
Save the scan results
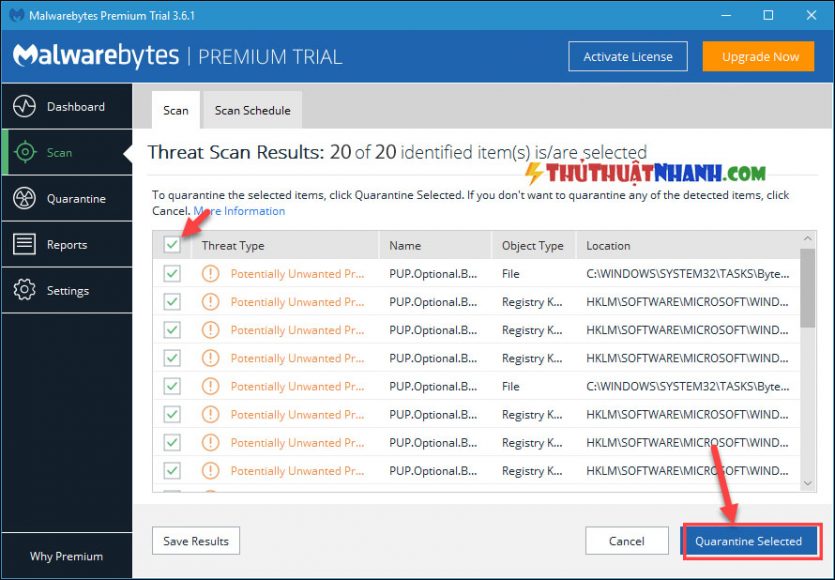point(195,540)
